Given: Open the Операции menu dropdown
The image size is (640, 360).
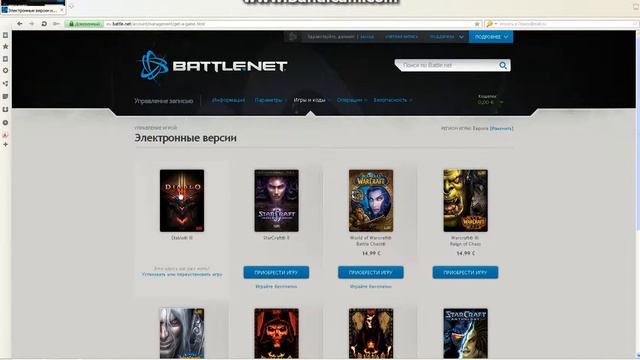Looking at the screenshot, I should [352, 100].
